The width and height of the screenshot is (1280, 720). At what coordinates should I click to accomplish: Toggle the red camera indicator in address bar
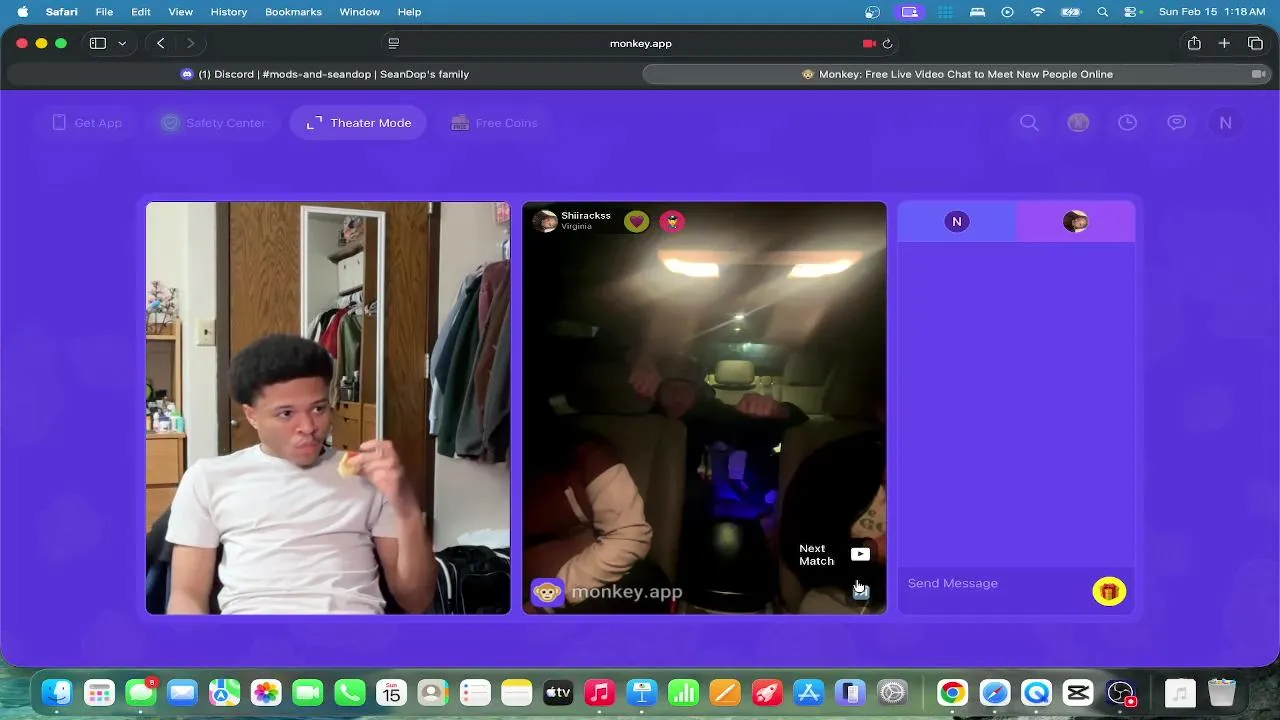[x=869, y=44]
